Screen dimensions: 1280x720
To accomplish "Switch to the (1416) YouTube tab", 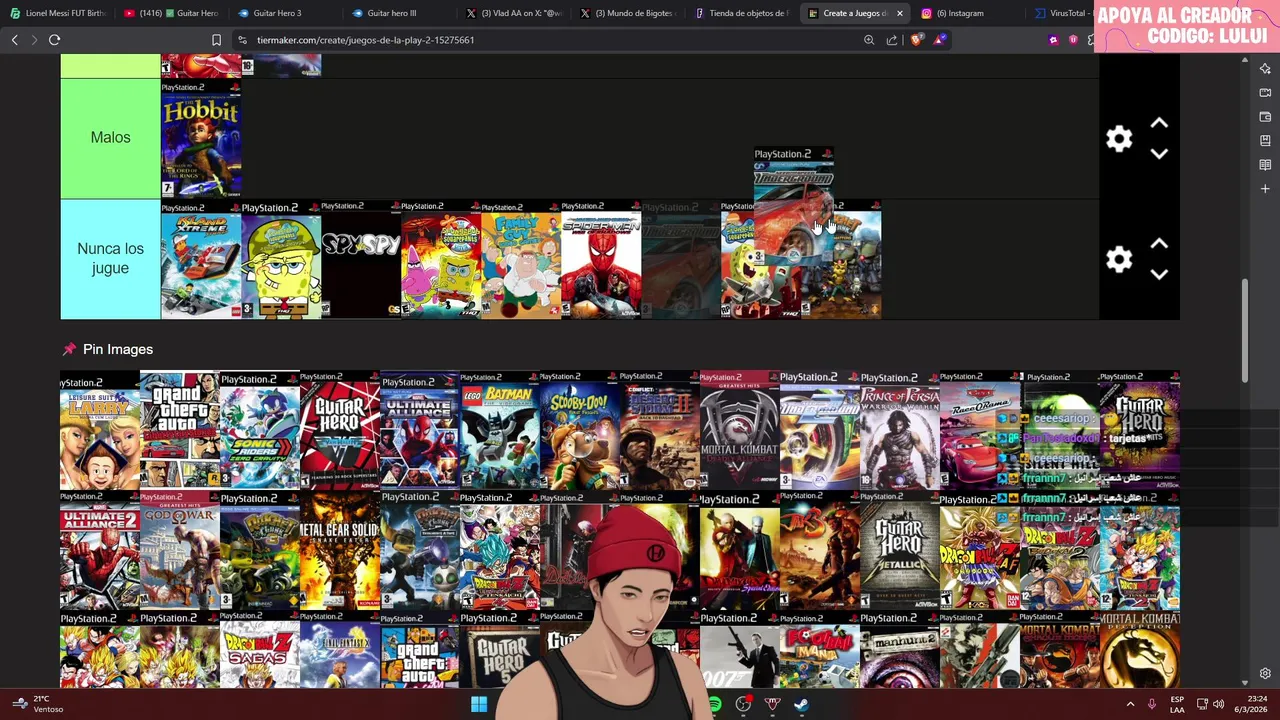I will [x=171, y=13].
